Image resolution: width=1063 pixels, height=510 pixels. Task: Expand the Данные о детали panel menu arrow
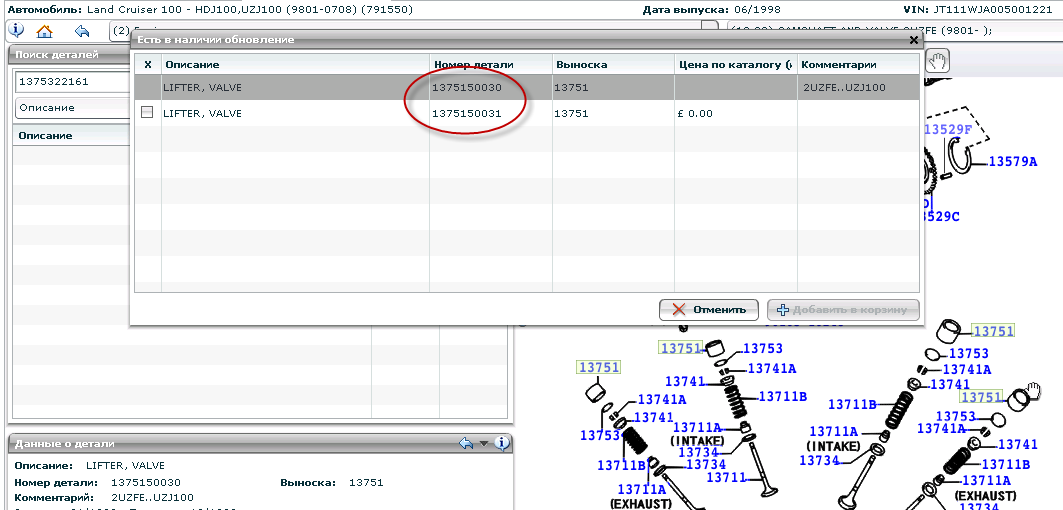(484, 443)
